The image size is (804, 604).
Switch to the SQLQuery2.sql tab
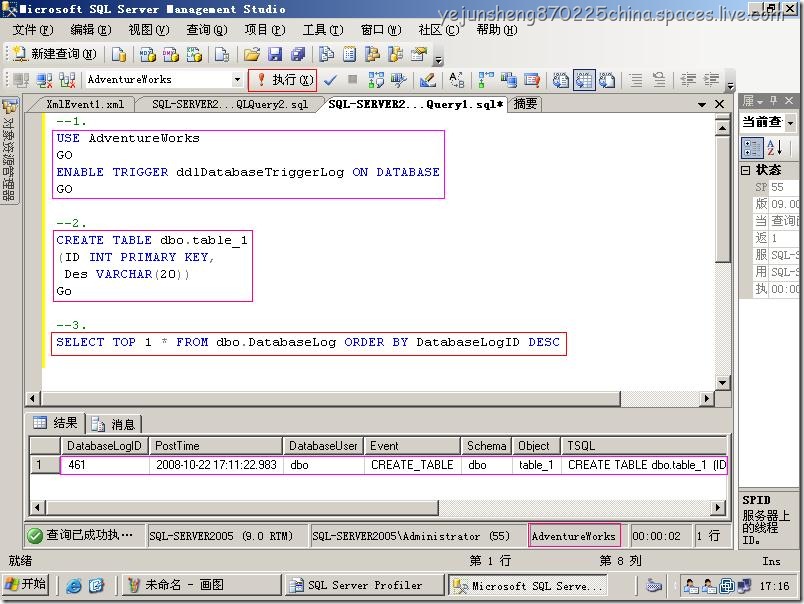point(230,105)
